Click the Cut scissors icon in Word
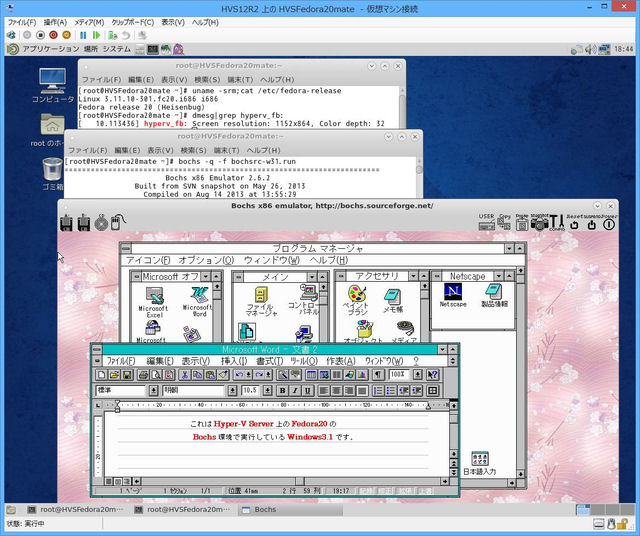Viewport: 640px width, 536px height. tap(184, 374)
